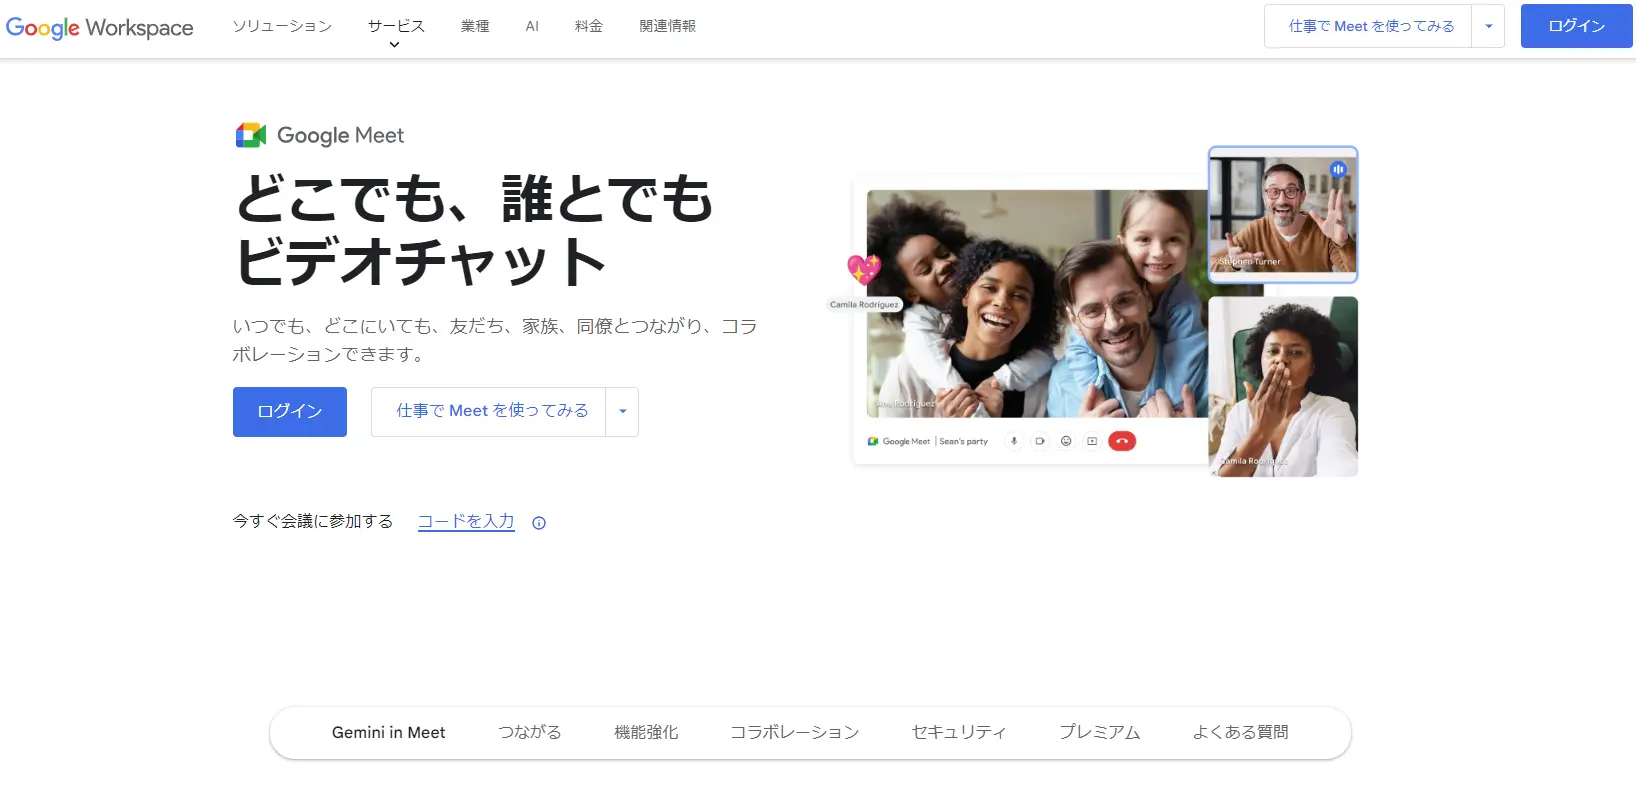Click the blue ログイン button in header
1636x787 pixels.
[x=1576, y=26]
